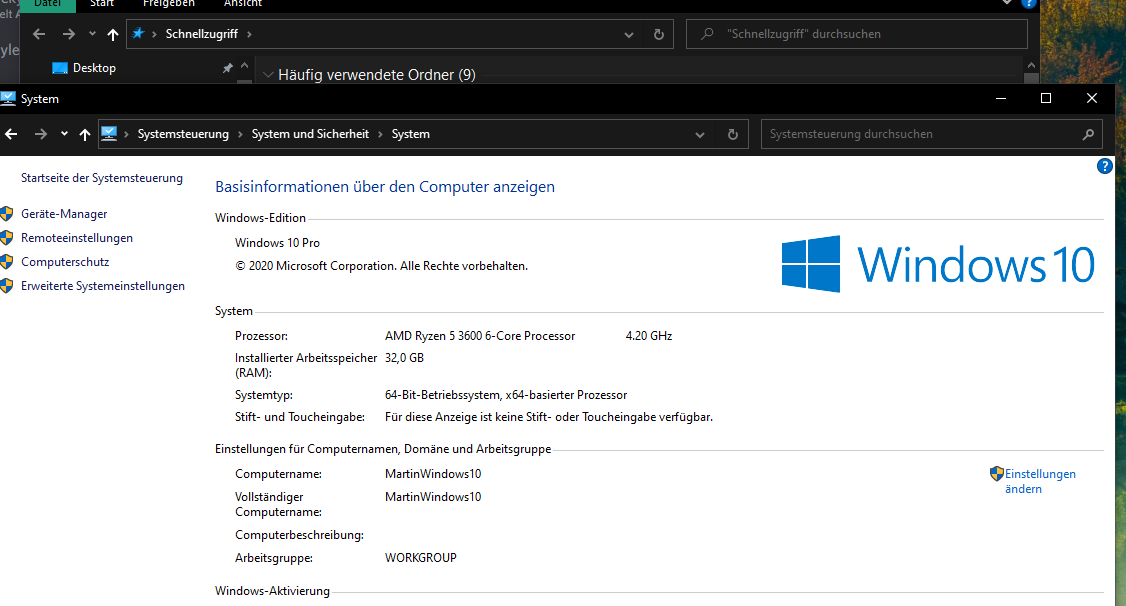Open address history dropdown in System window
Screen dimensions: 1126x606
699,135
